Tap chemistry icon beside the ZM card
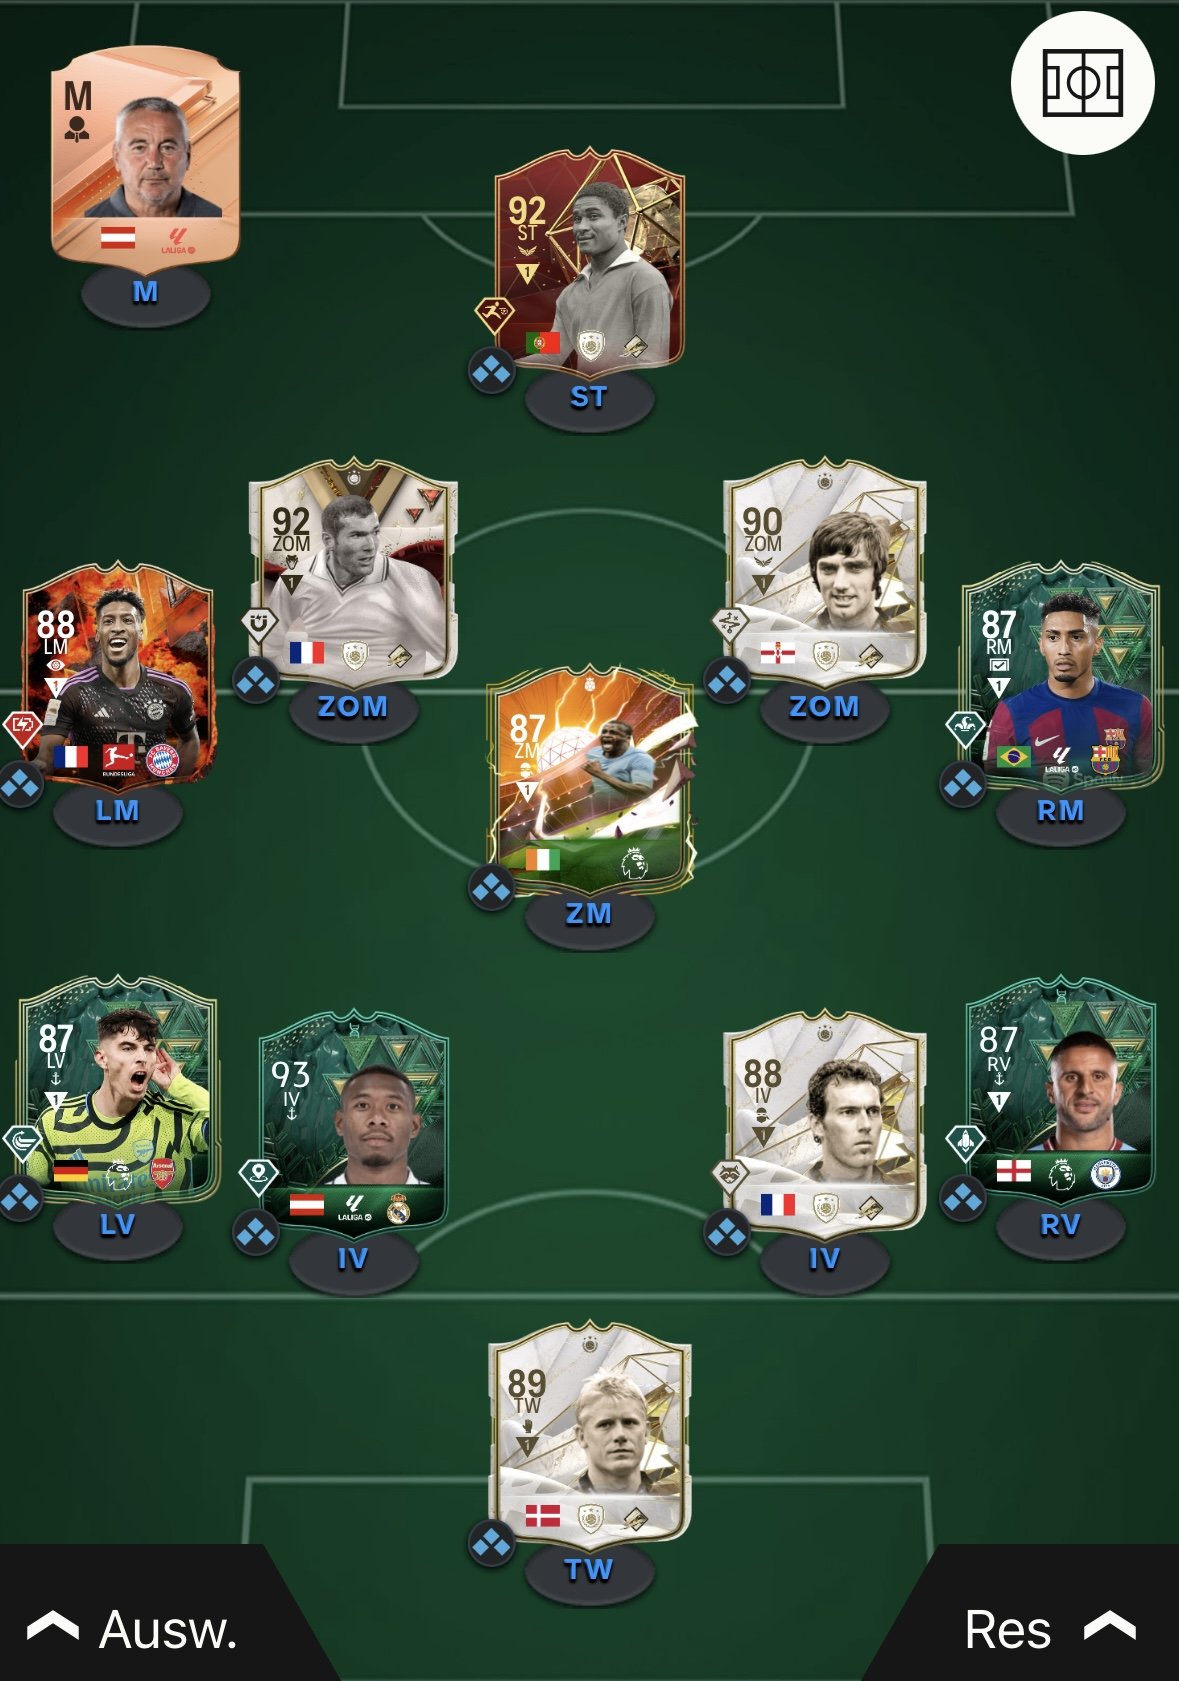Viewport: 1179px width, 1681px height. click(x=491, y=887)
